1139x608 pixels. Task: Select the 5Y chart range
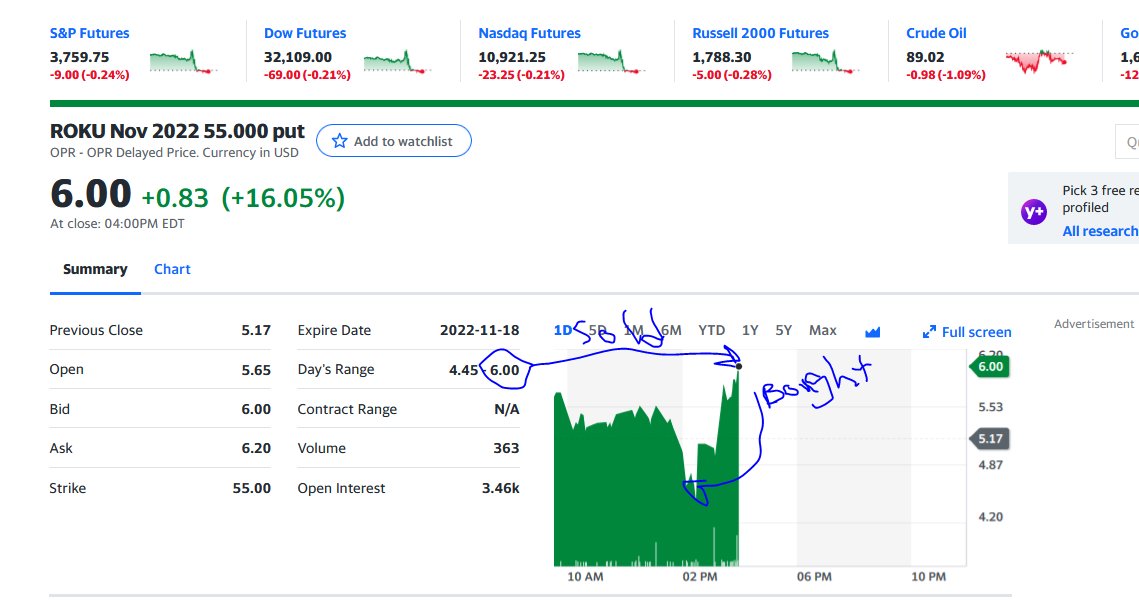783,331
